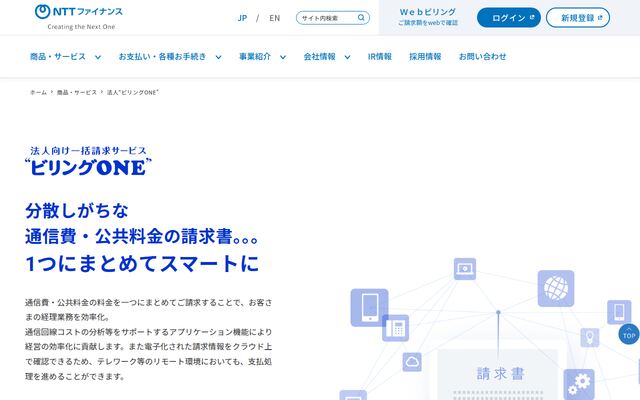Open the お支払い・各種お手続き menu item

162,57
